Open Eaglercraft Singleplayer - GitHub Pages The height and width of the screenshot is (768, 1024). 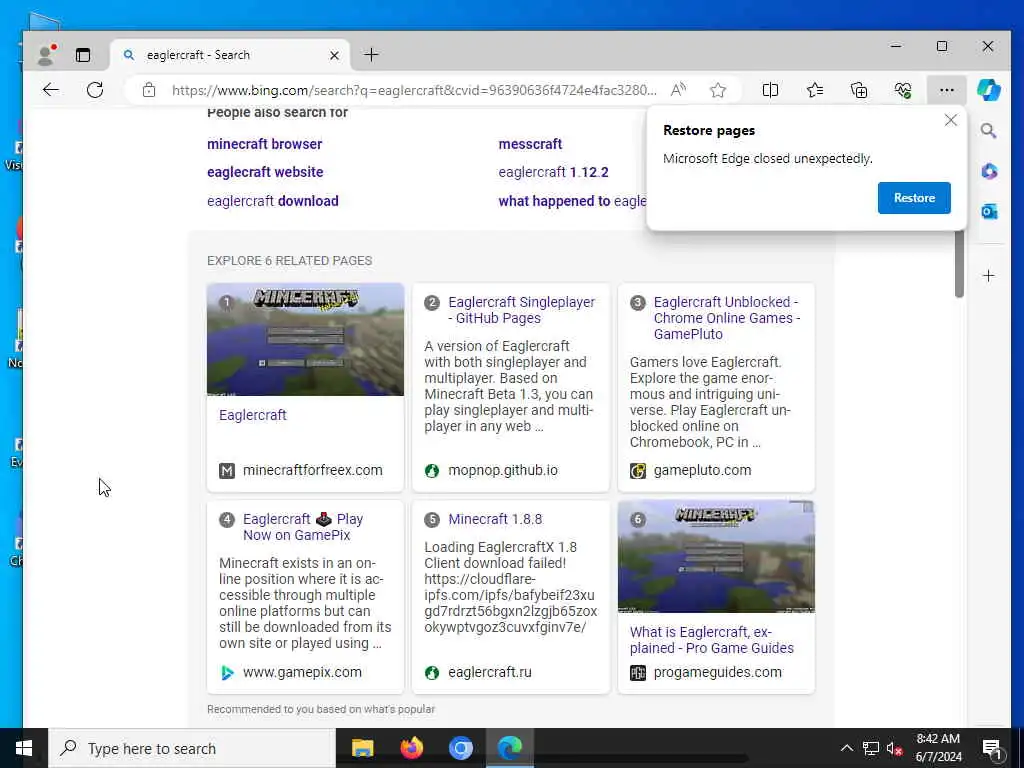click(521, 310)
